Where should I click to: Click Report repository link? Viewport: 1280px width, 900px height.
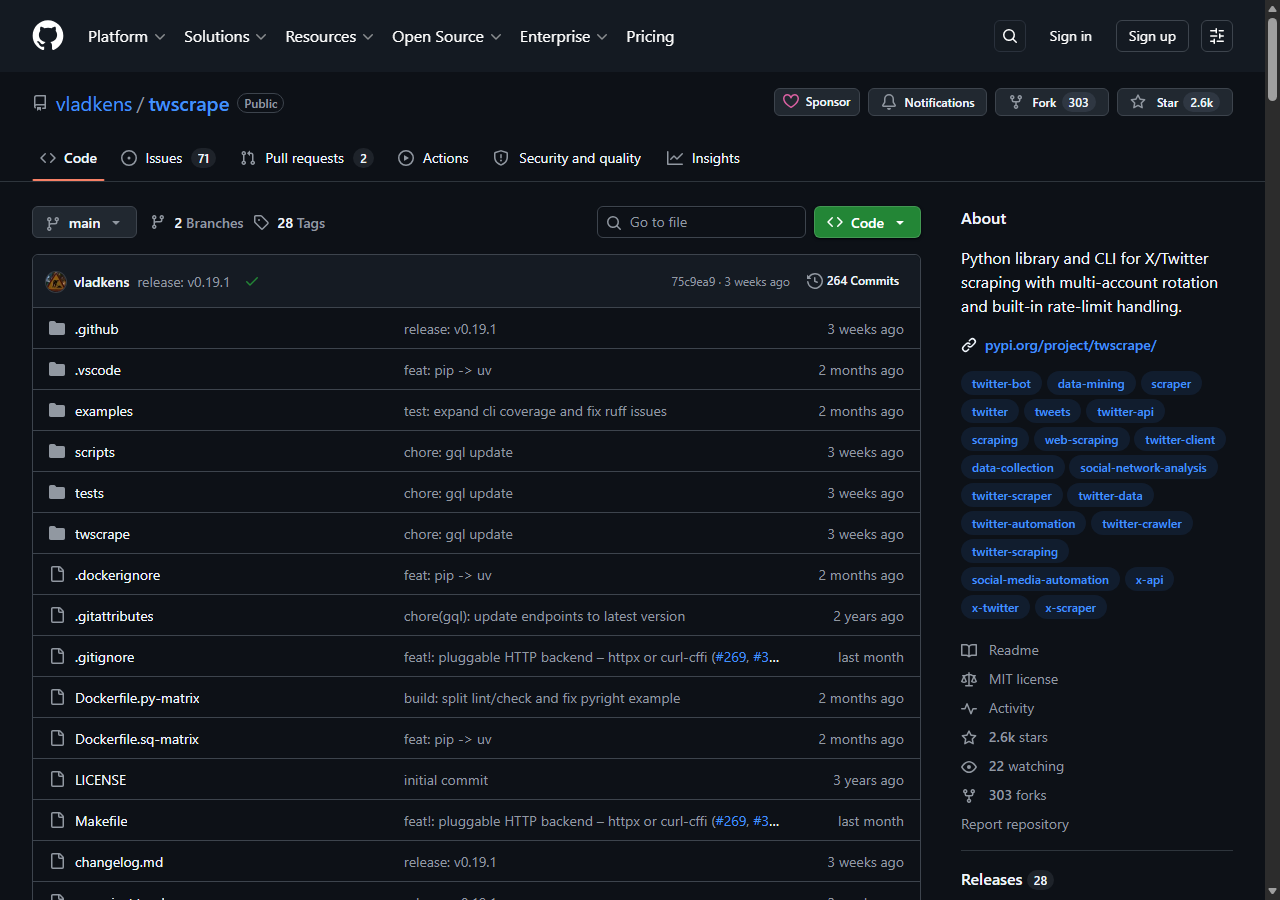(1015, 824)
